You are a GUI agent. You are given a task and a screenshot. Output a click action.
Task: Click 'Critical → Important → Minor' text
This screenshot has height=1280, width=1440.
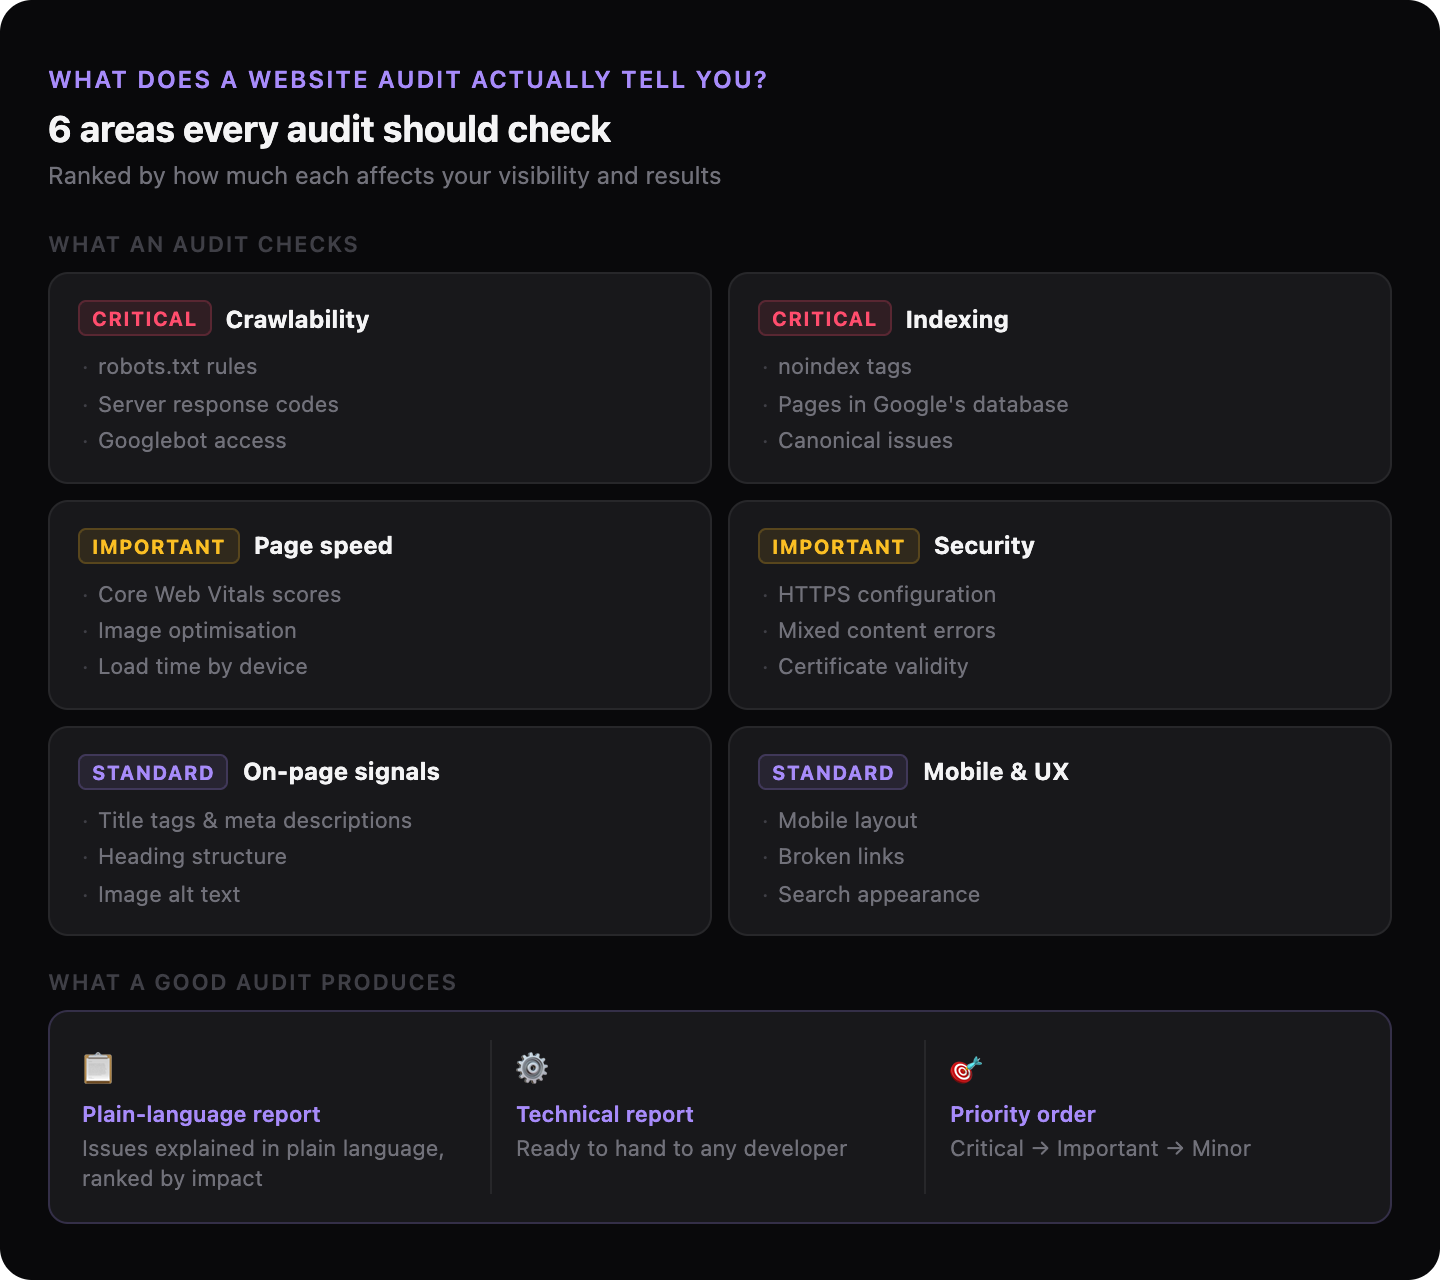point(1100,1149)
